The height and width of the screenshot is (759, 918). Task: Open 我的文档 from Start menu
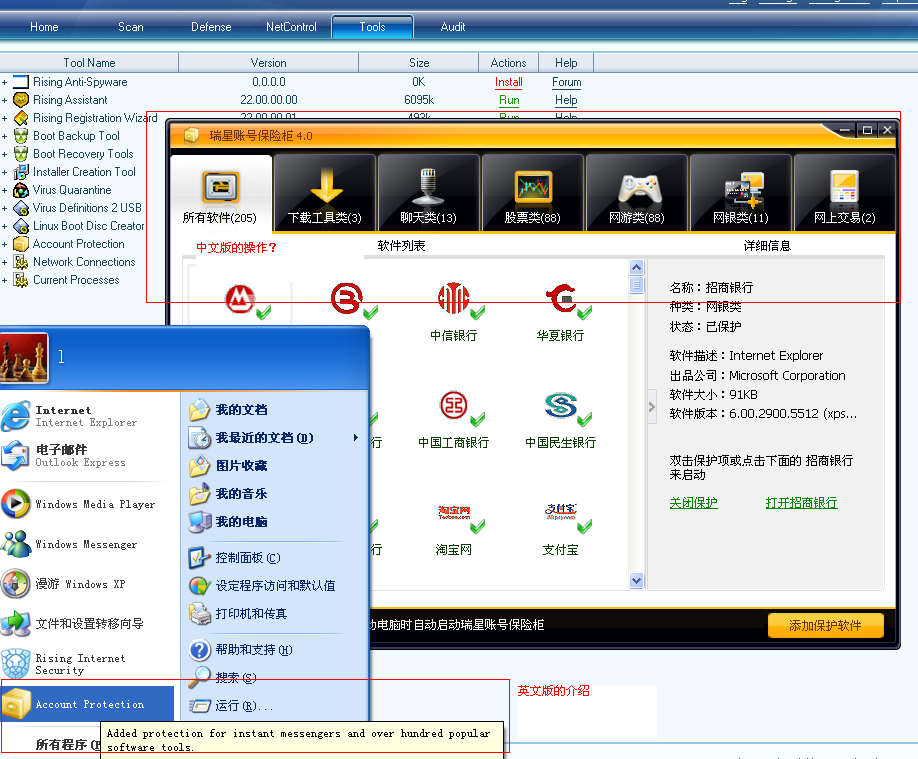coord(242,410)
